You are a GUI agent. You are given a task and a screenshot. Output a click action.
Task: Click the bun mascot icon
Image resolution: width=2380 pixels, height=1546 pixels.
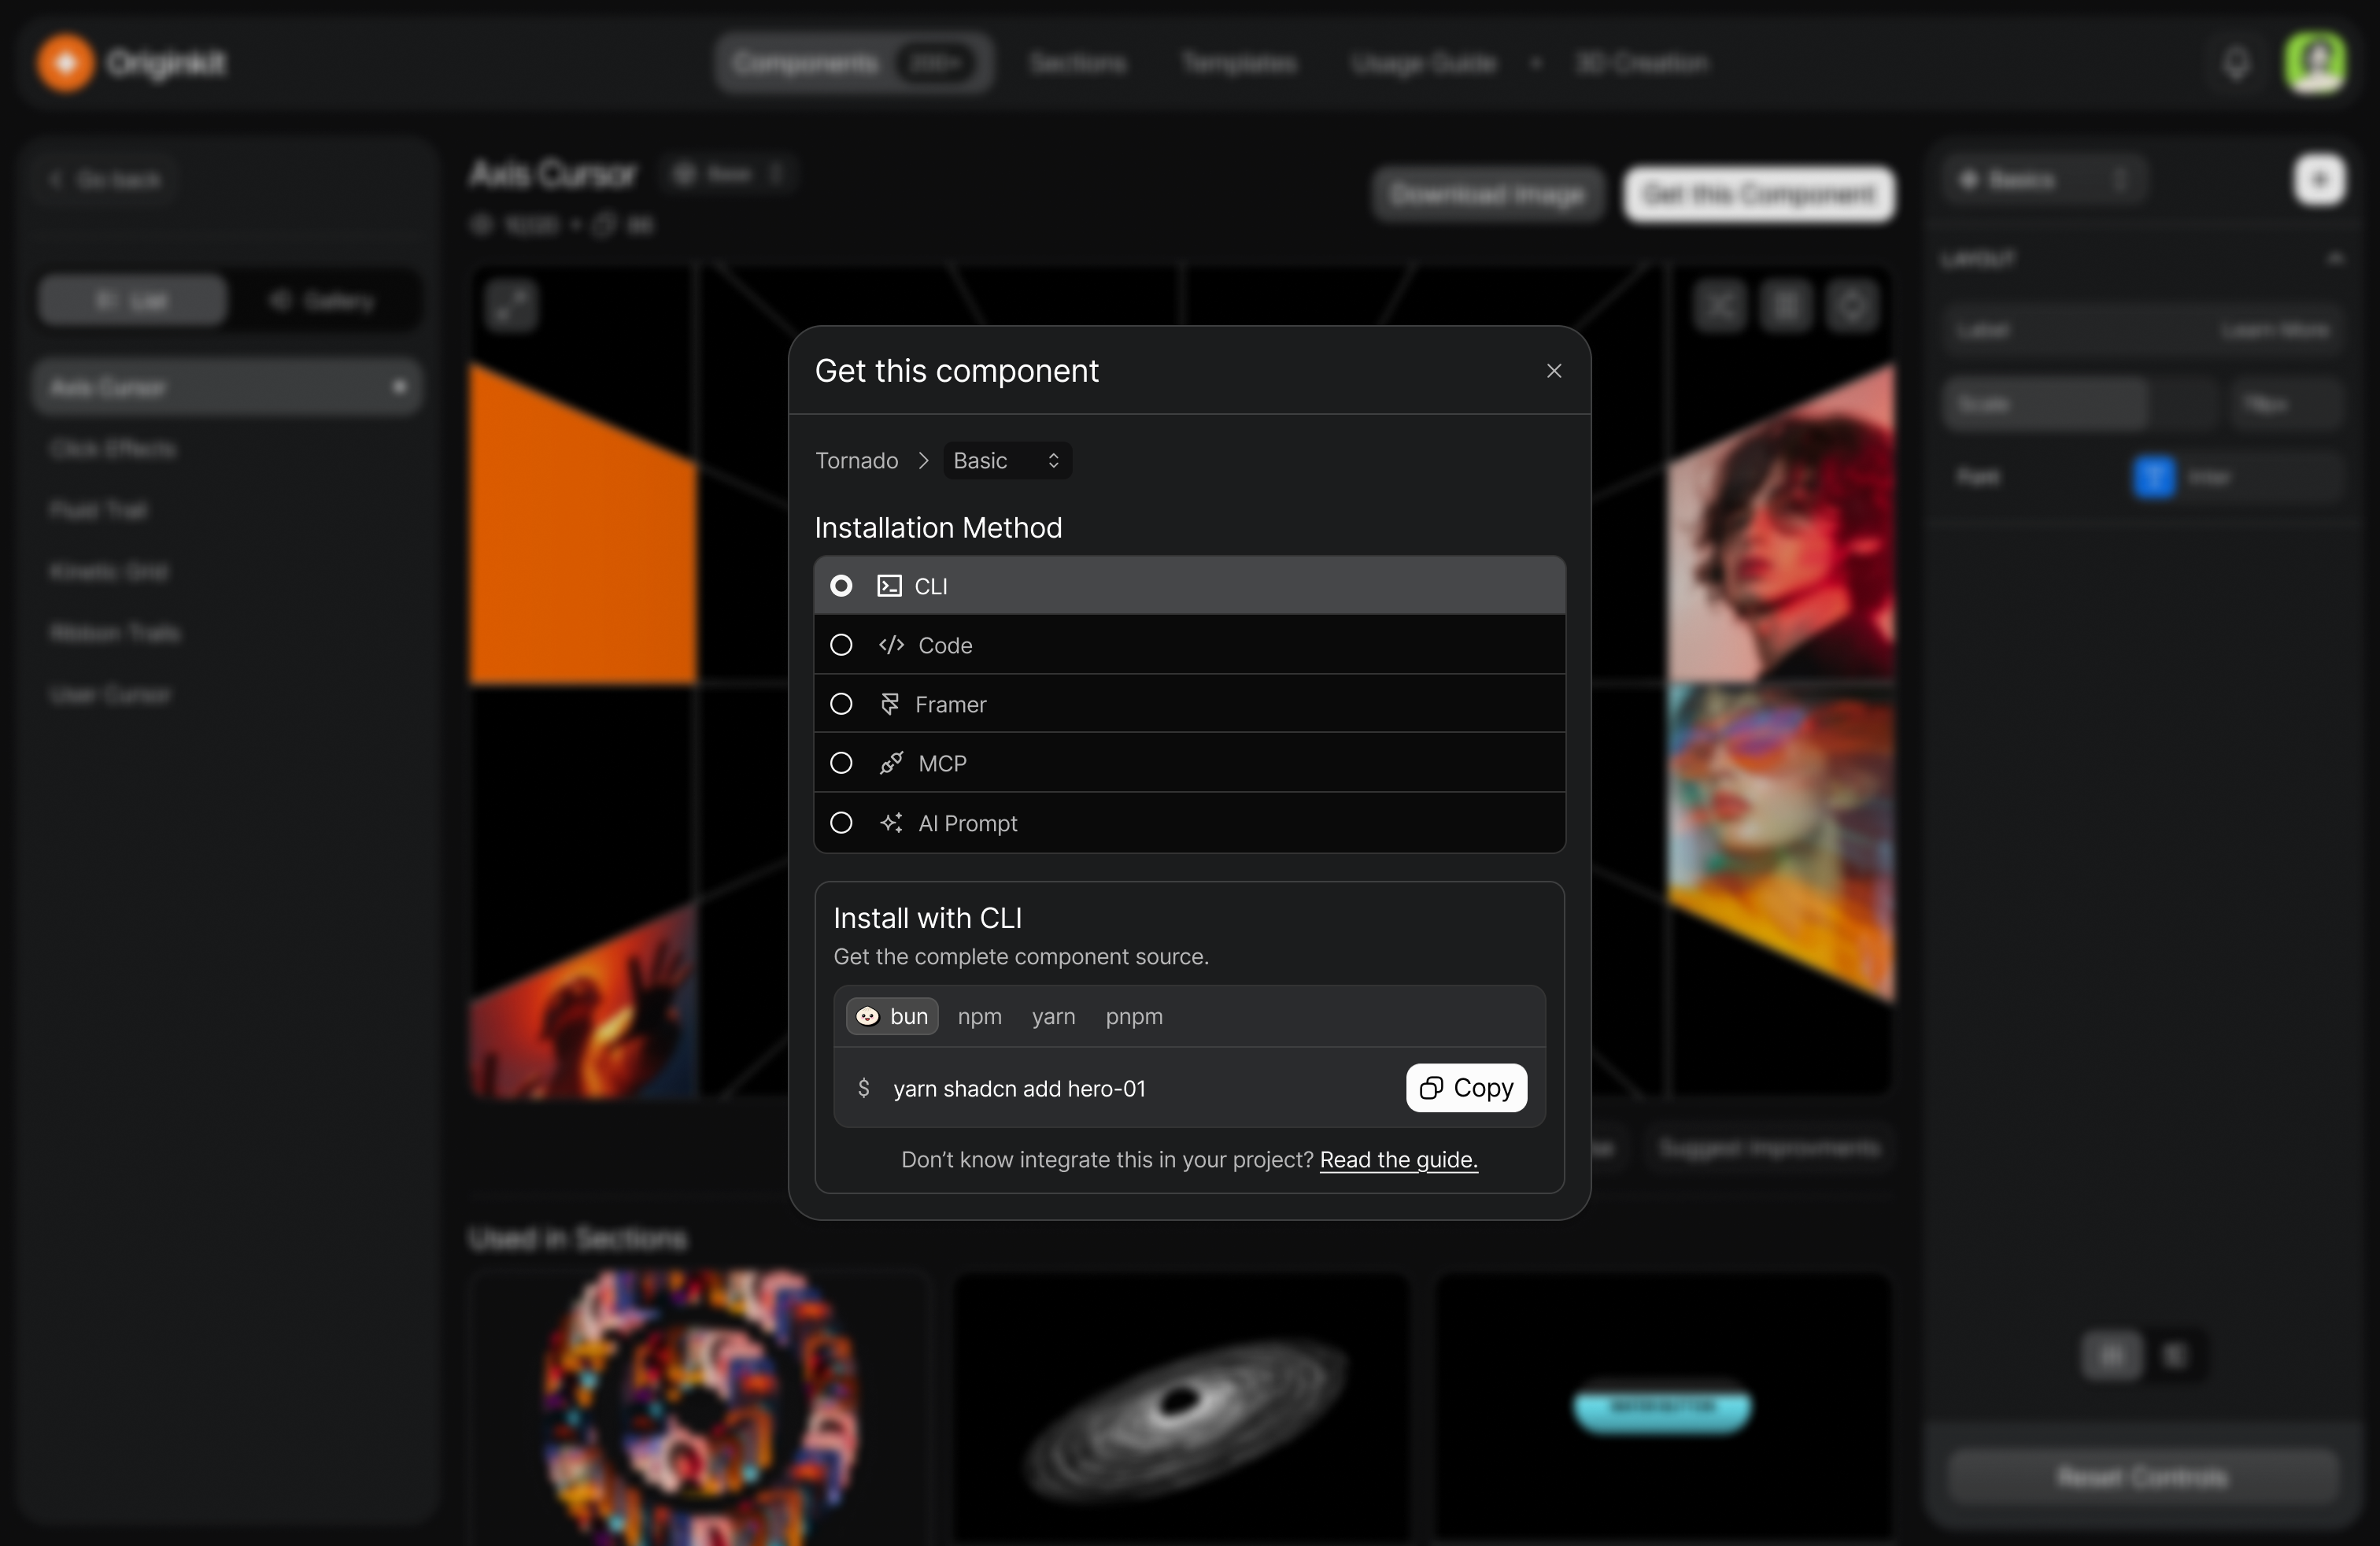tap(867, 1016)
